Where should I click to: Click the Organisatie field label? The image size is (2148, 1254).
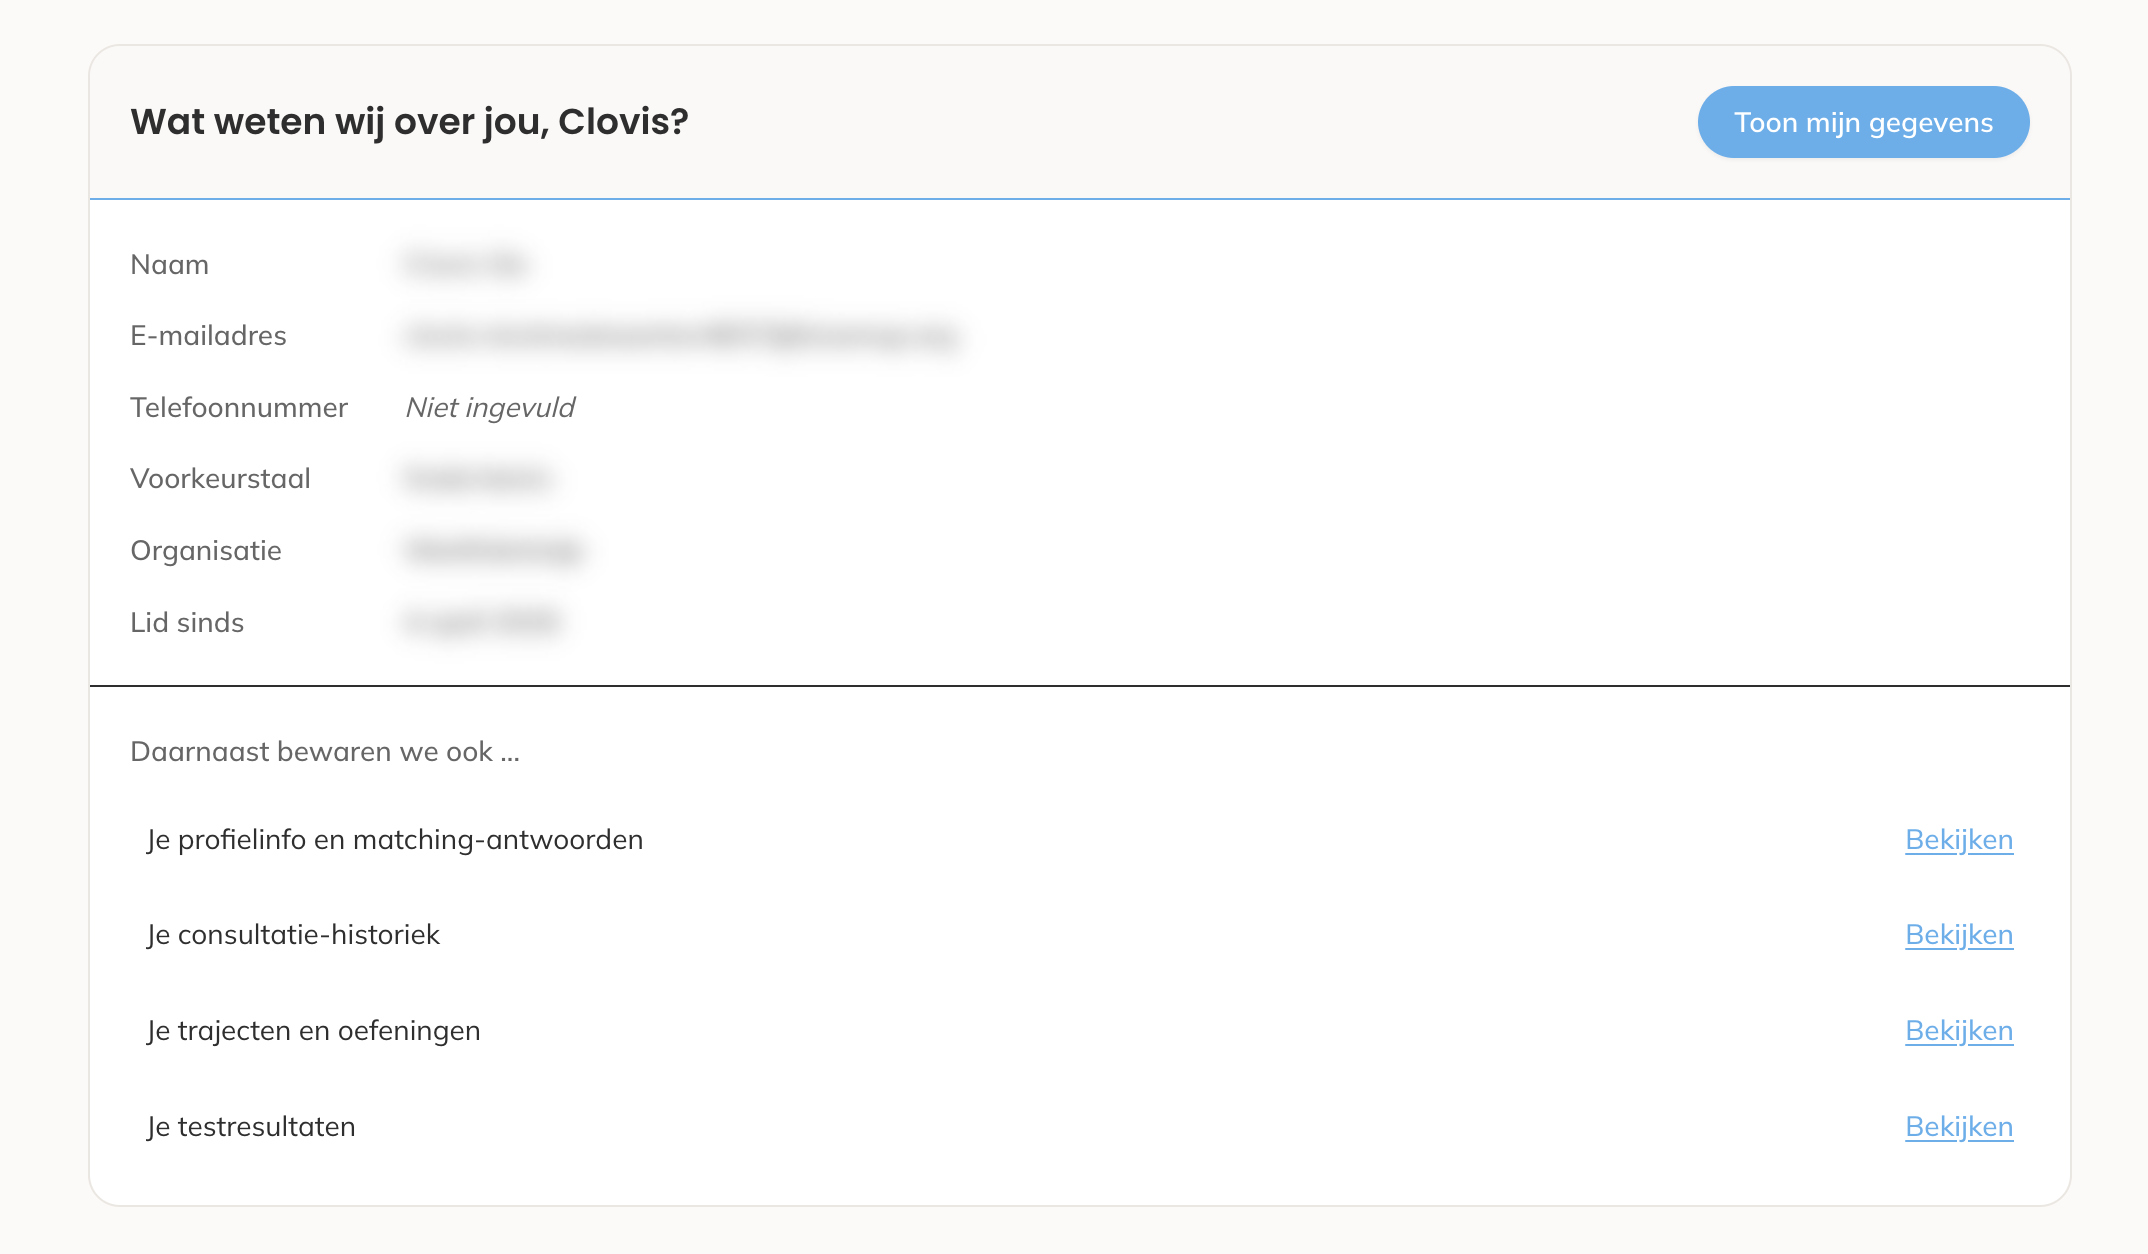pyautogui.click(x=206, y=551)
